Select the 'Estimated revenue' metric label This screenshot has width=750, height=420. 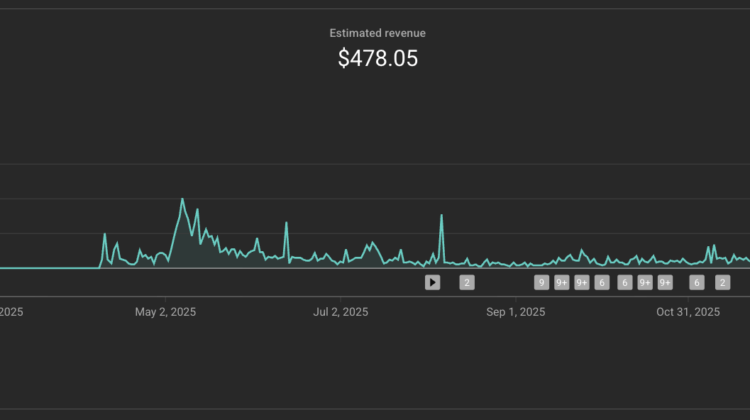377,33
